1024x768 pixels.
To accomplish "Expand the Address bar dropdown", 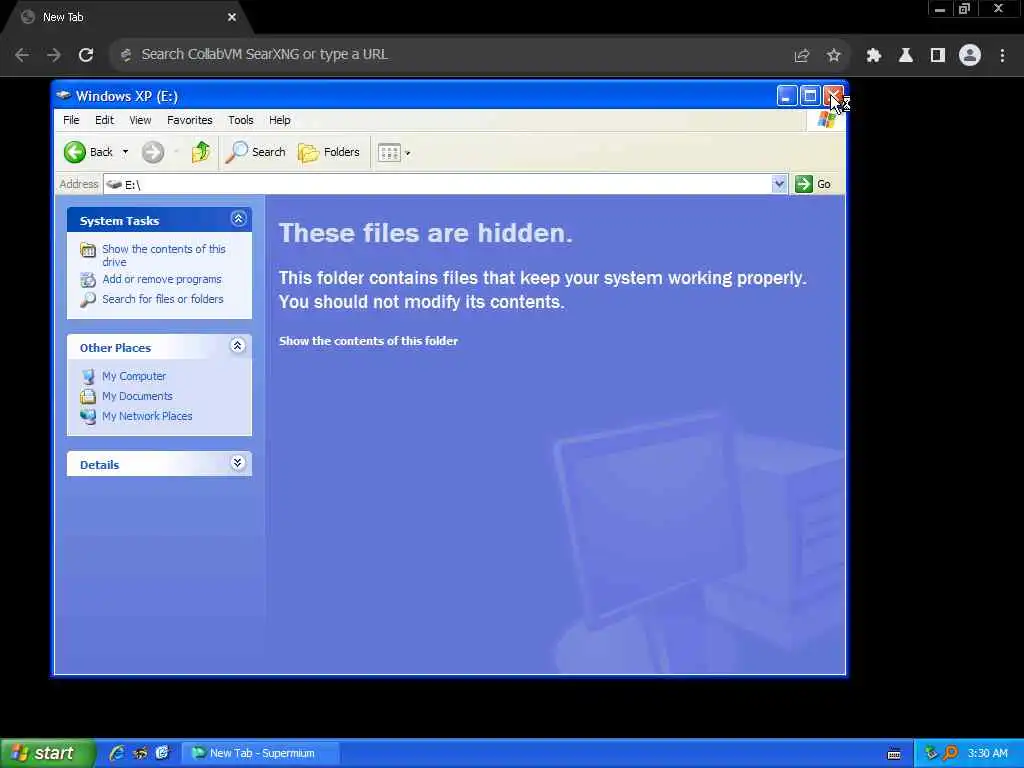I will (778, 184).
